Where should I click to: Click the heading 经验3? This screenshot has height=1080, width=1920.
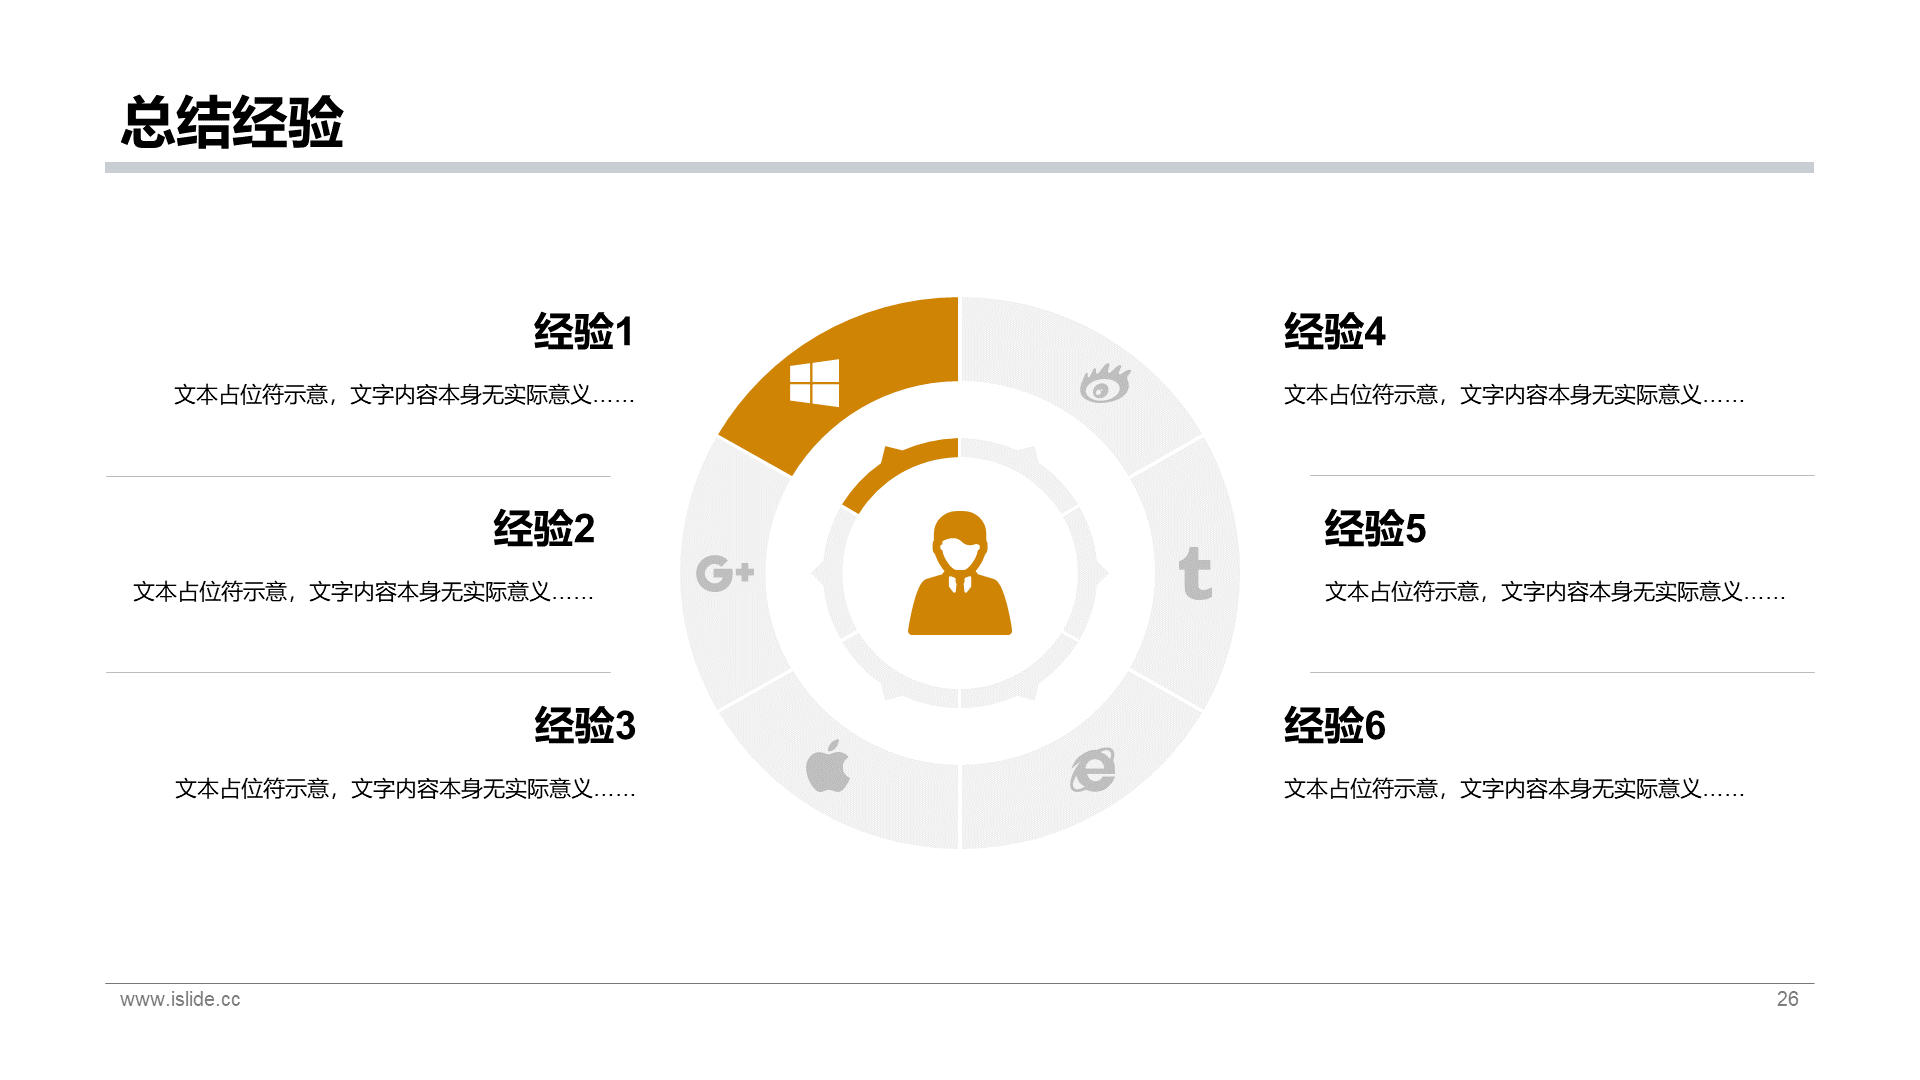point(585,725)
